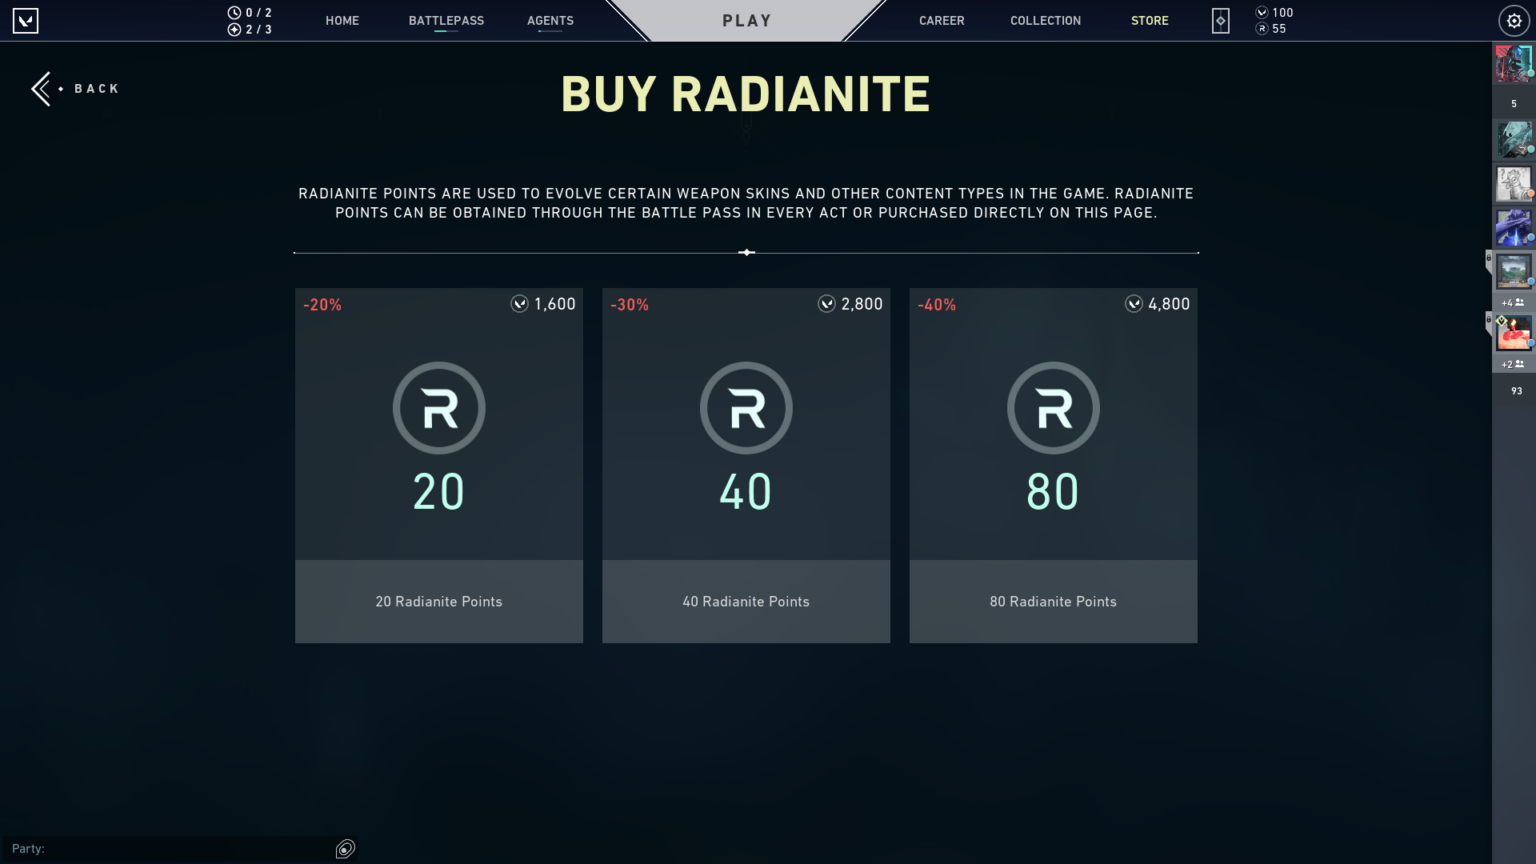Image resolution: width=1536 pixels, height=864 pixels.
Task: Select the blue robot friend avatar
Action: coord(1514,227)
